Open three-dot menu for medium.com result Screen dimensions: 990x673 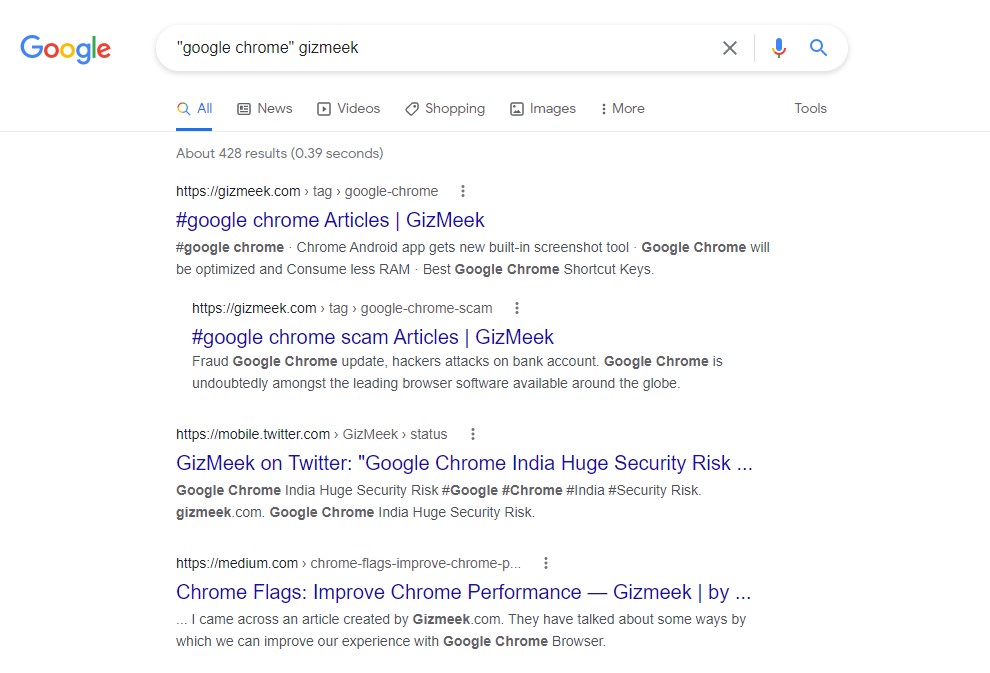tap(546, 563)
